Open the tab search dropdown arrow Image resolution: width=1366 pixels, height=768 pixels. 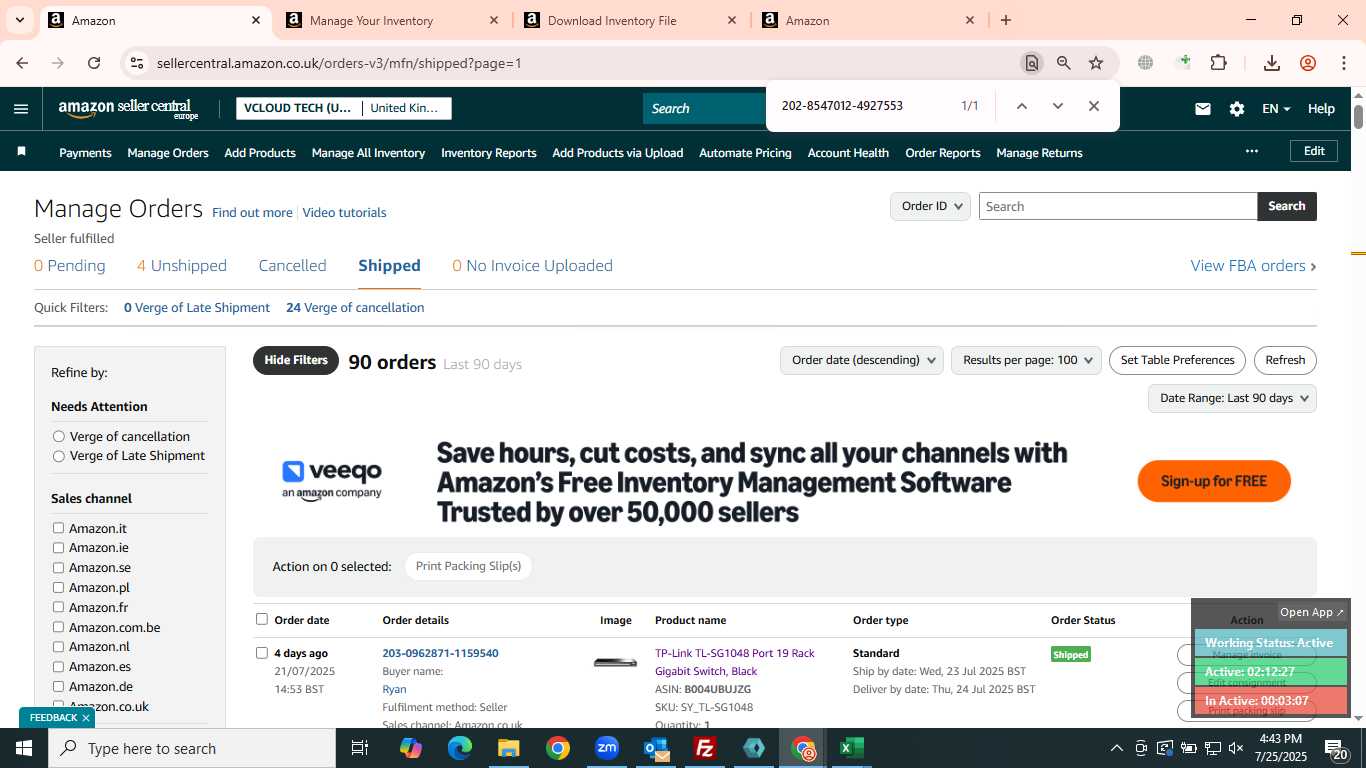tap(19, 20)
